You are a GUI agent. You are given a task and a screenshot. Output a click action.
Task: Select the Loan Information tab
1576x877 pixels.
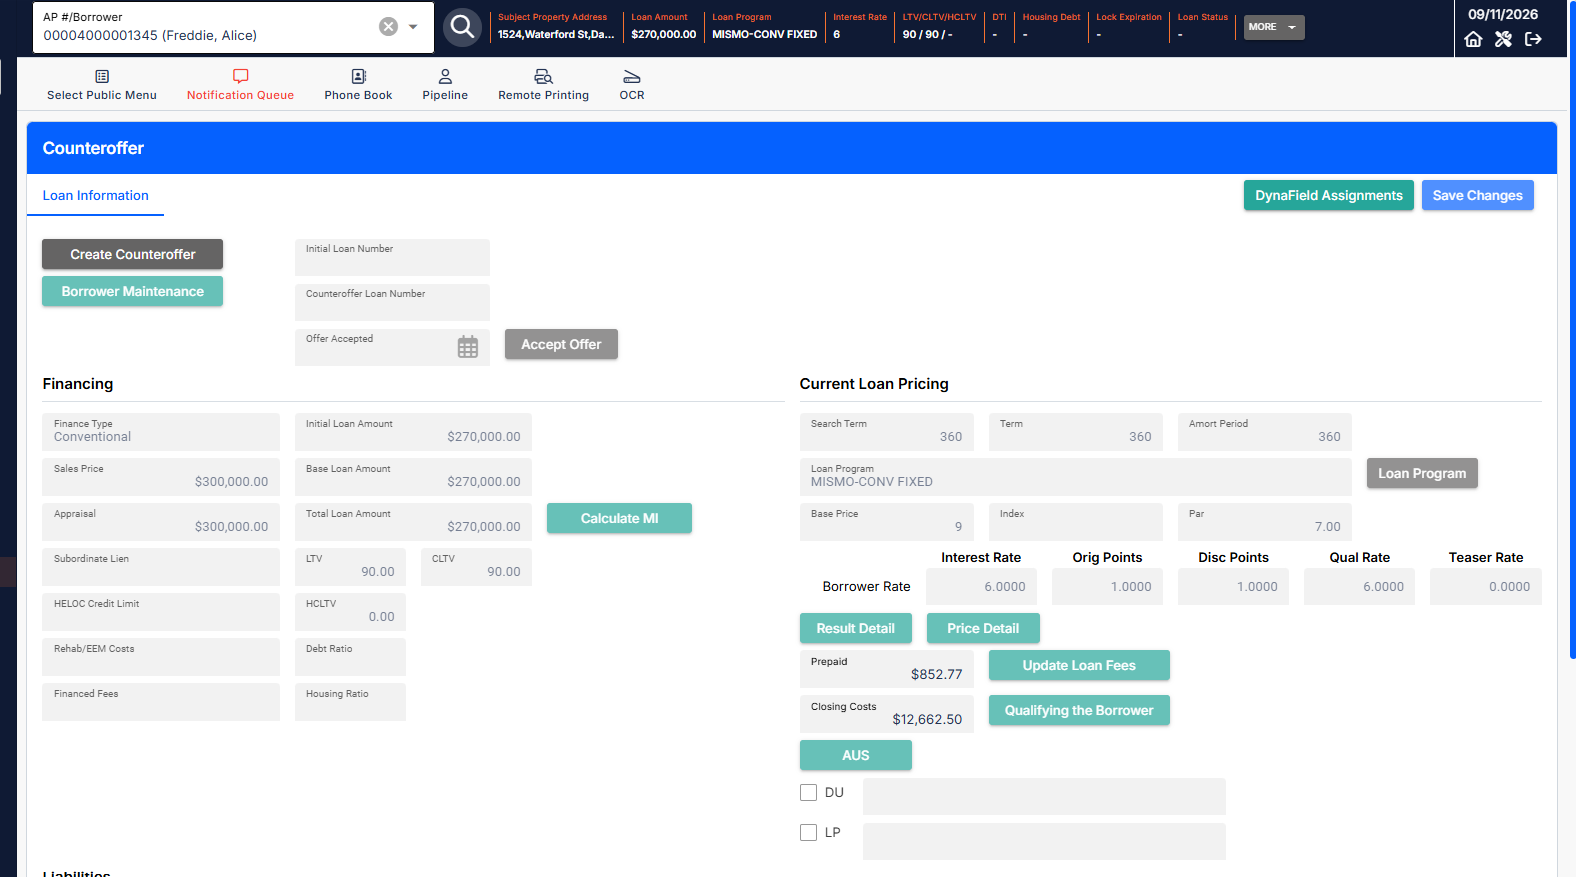click(95, 196)
